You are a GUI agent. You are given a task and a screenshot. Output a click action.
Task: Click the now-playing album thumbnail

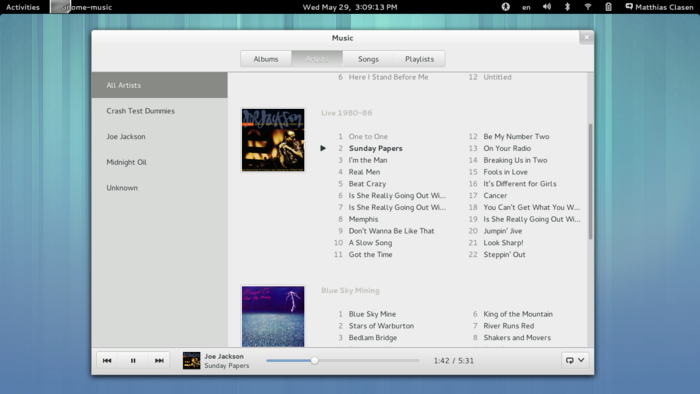(192, 361)
